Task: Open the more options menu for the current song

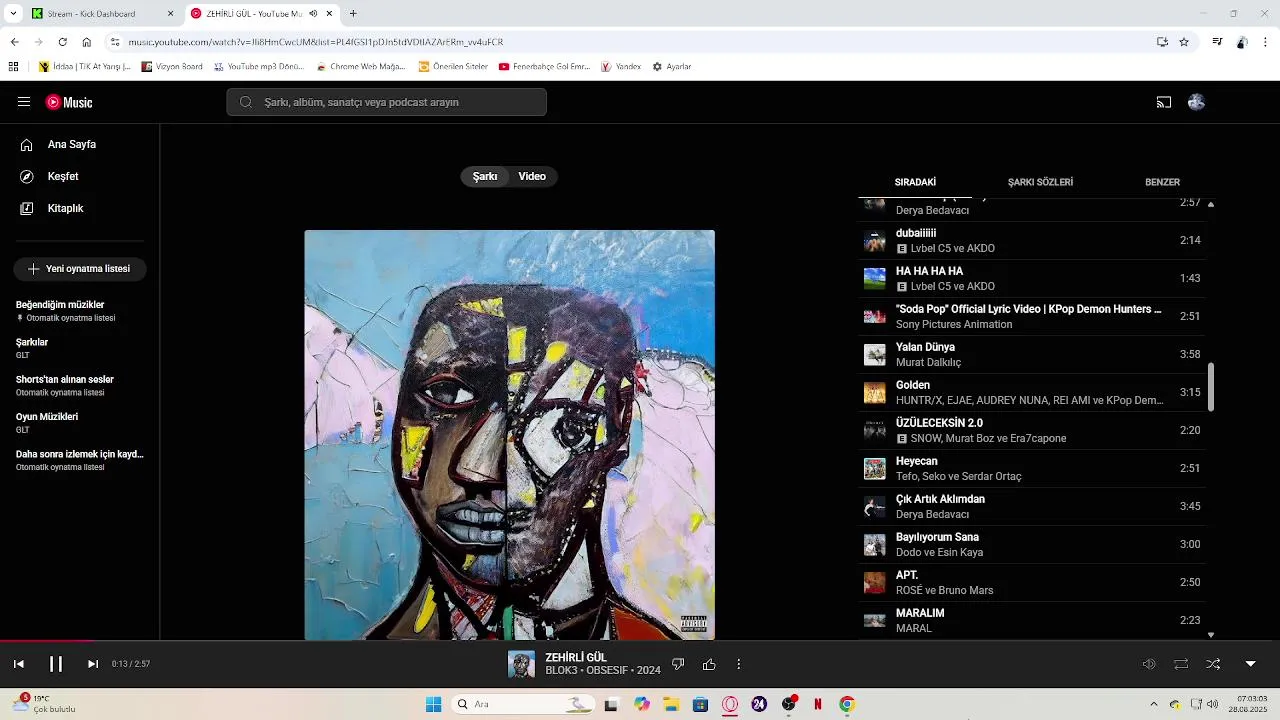Action: (x=739, y=664)
